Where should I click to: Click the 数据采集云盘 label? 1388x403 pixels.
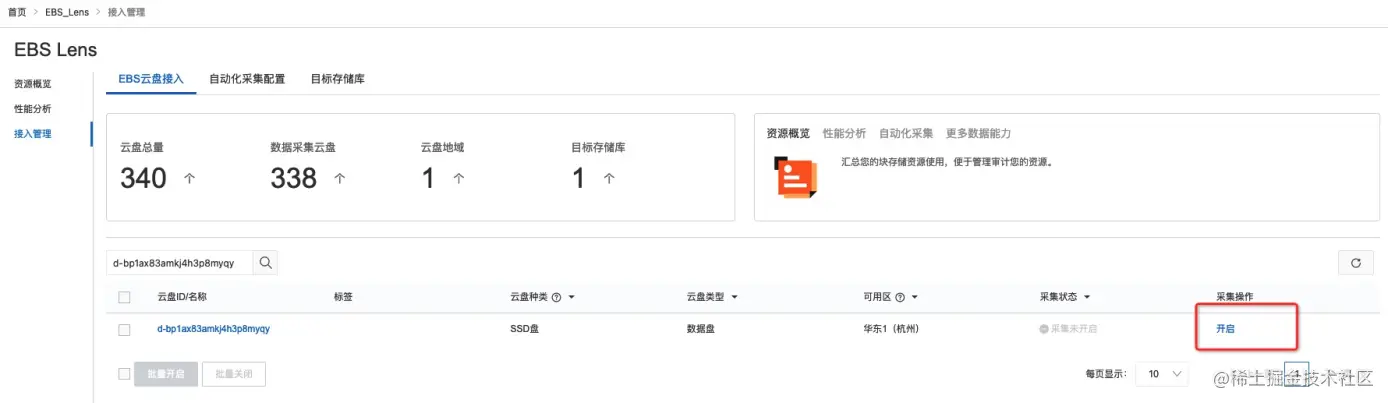point(303,147)
